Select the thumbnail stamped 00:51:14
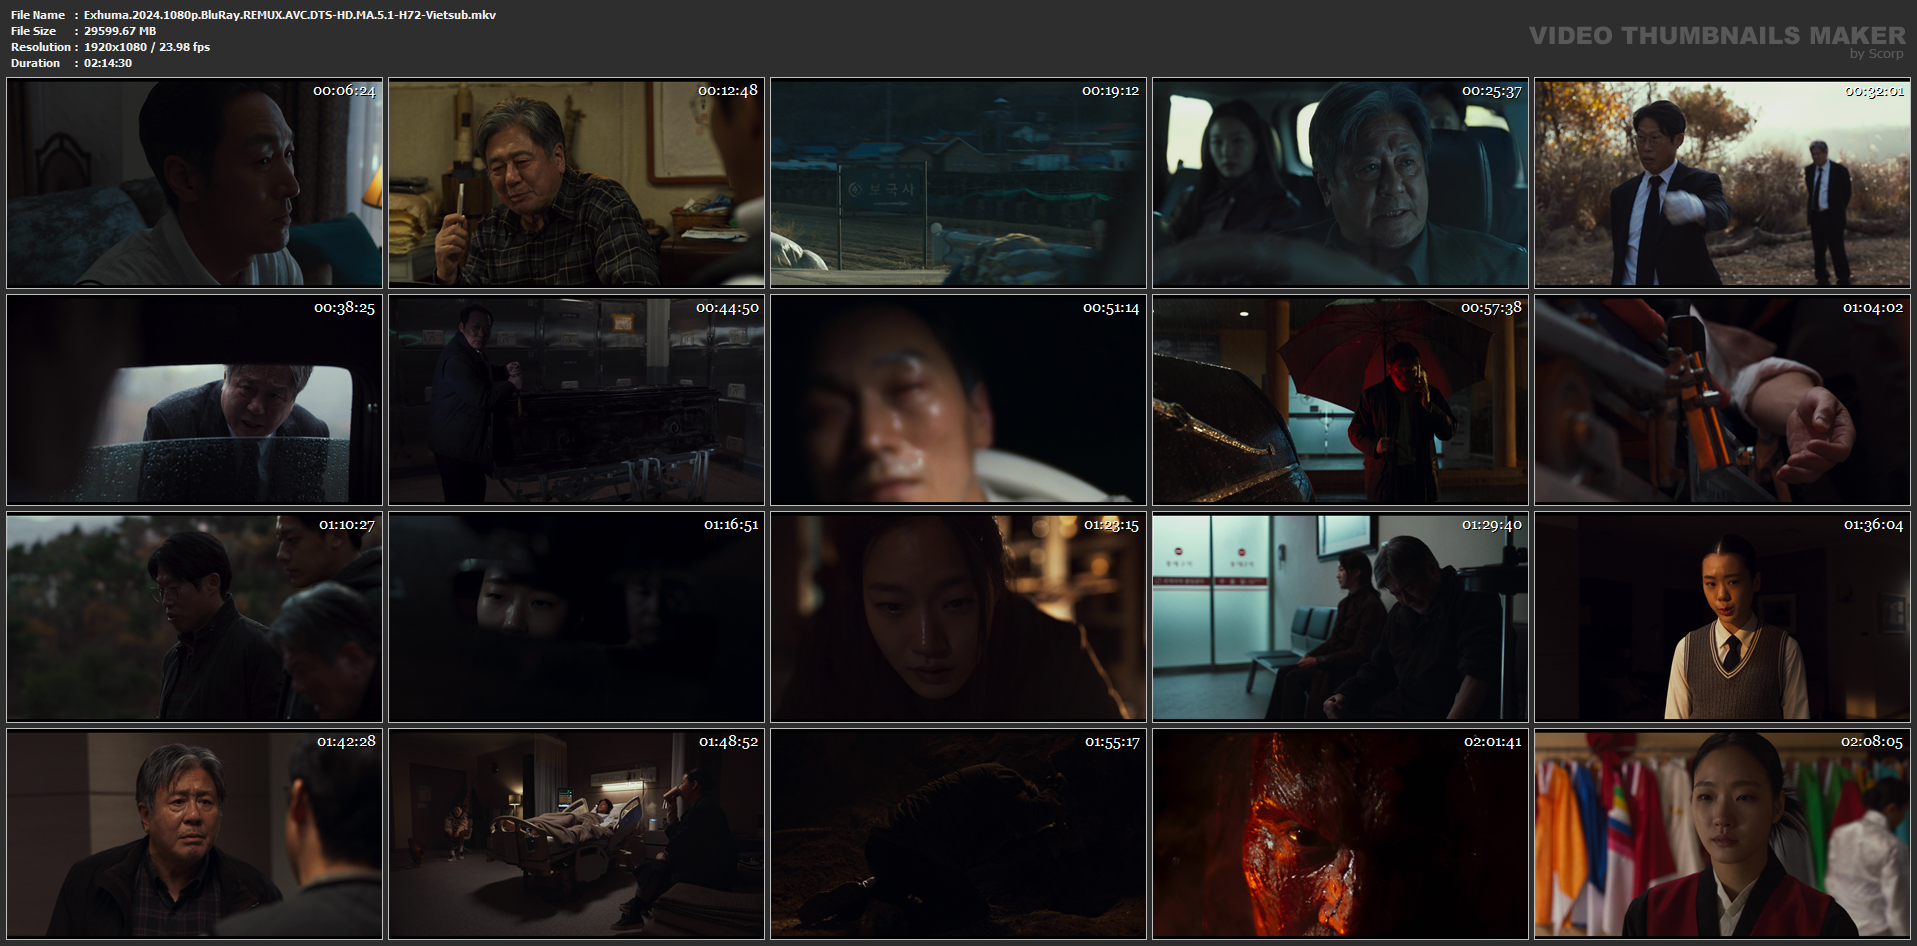Screen dimensions: 1917x946 click(x=958, y=400)
